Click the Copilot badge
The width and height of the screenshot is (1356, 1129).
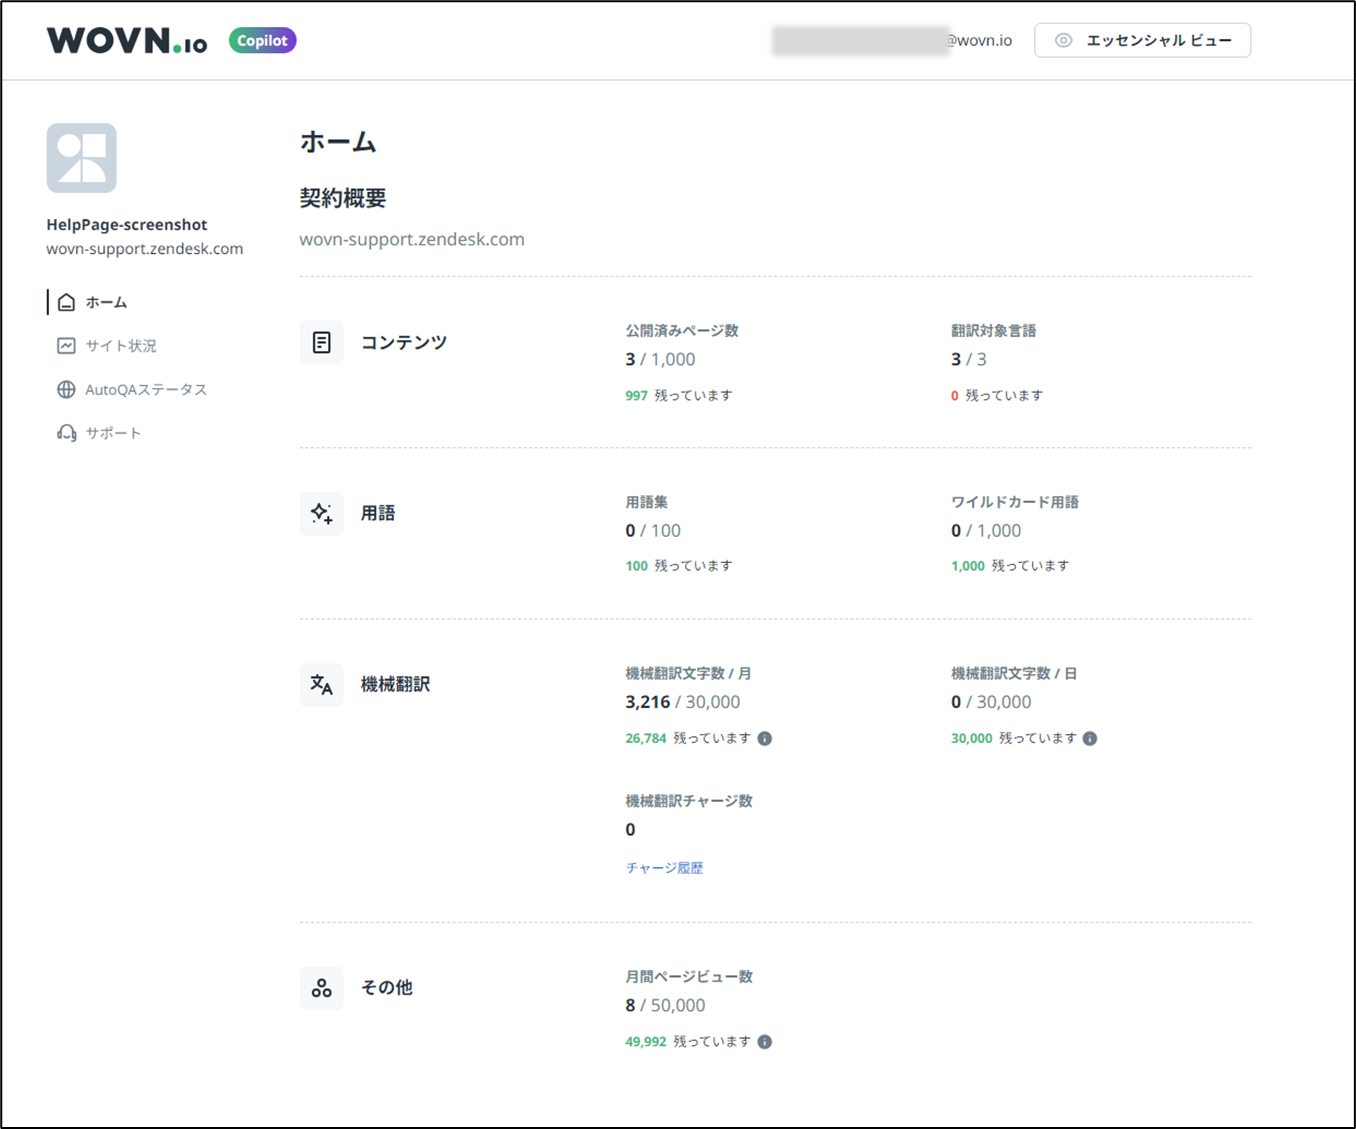(262, 41)
